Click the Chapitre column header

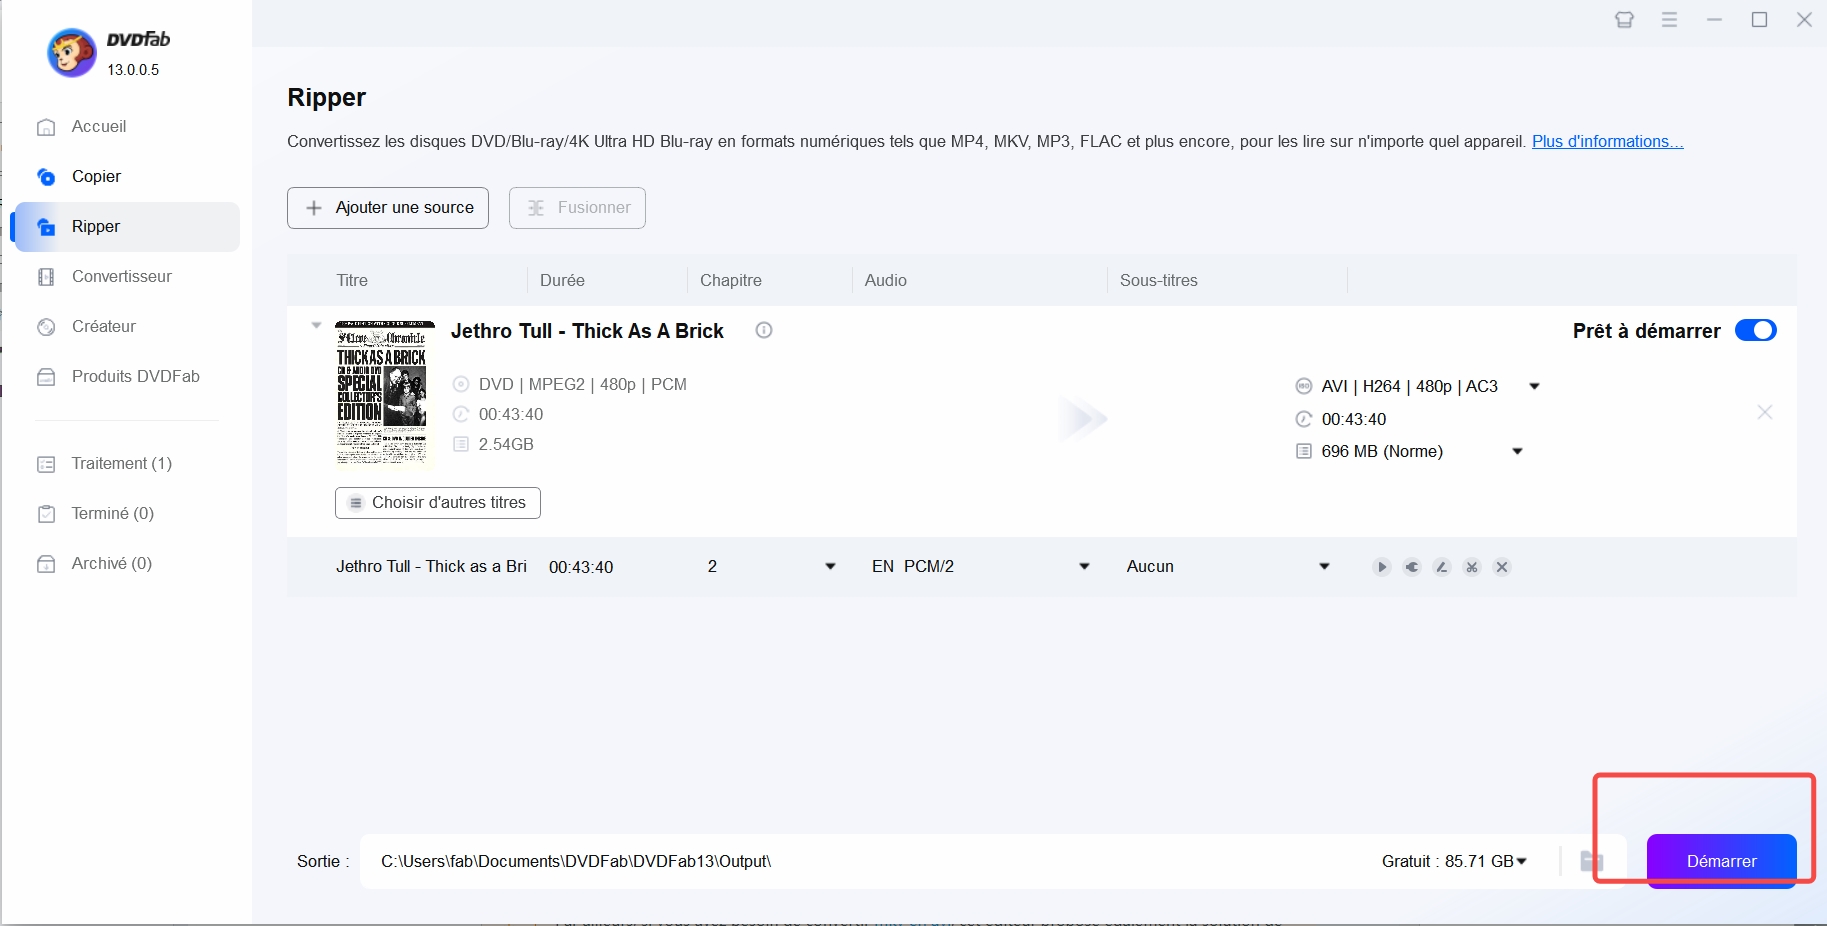[731, 281]
